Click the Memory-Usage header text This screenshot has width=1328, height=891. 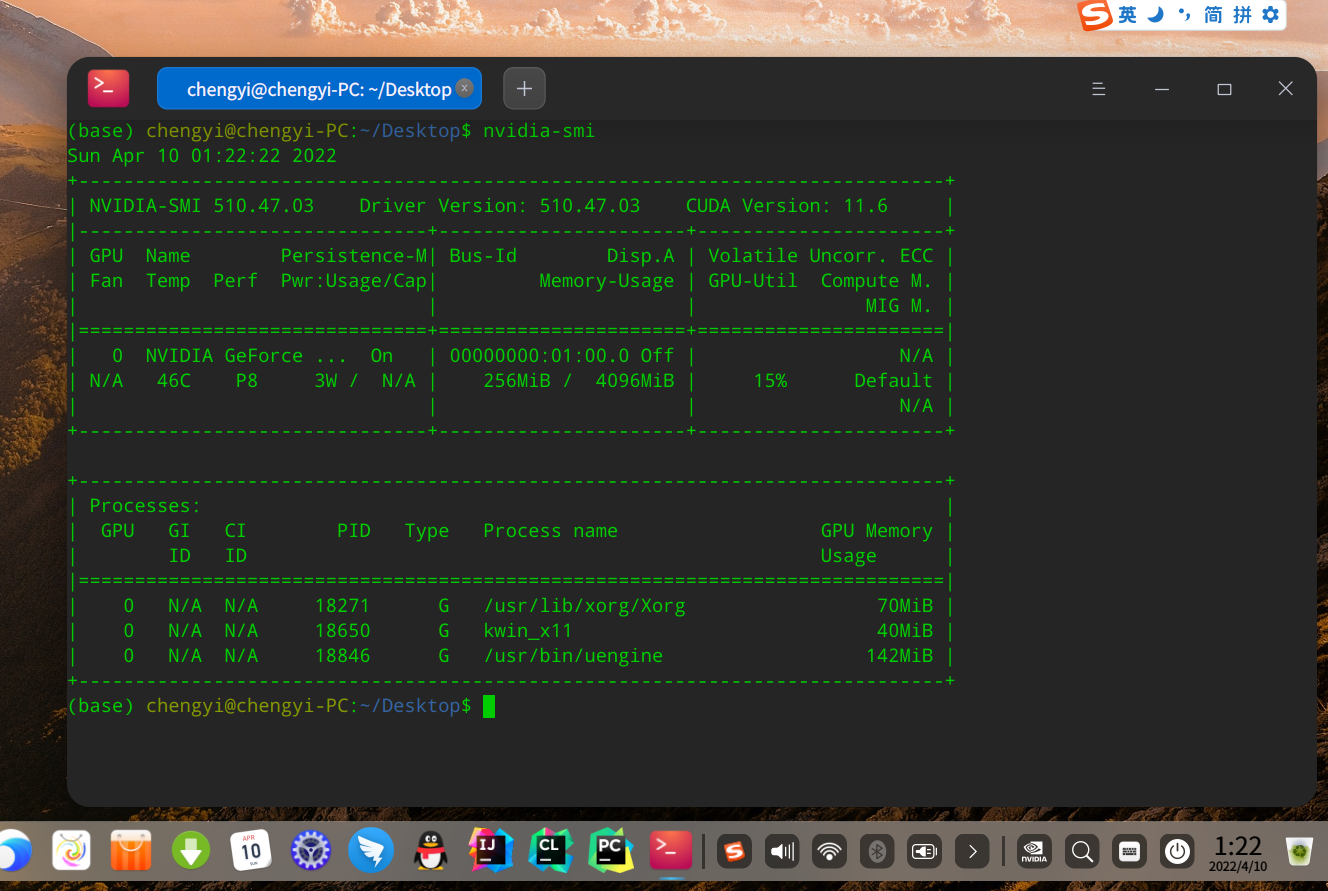click(607, 281)
